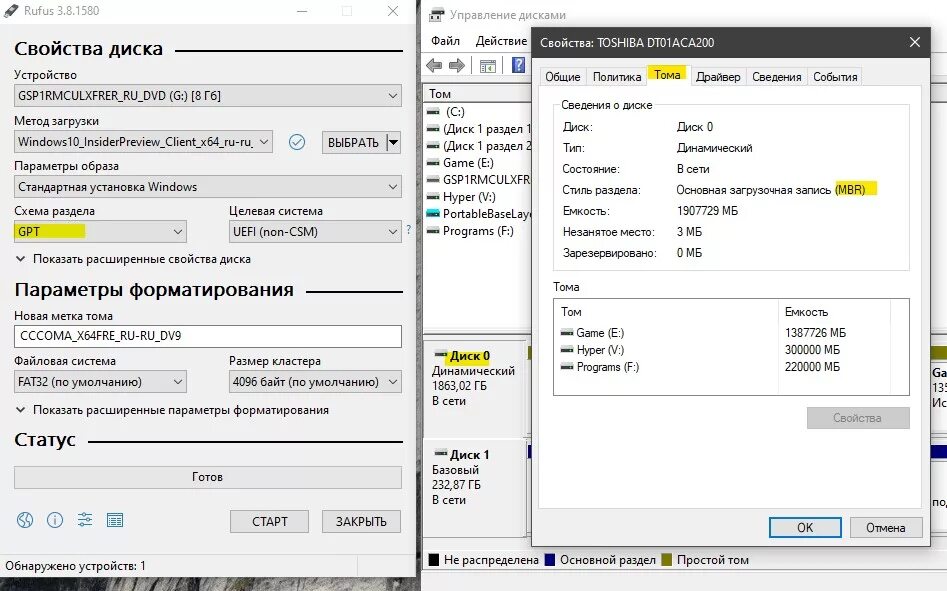Click the Back arrow in Disk Management toolbar
The image size is (947, 591).
click(x=434, y=65)
